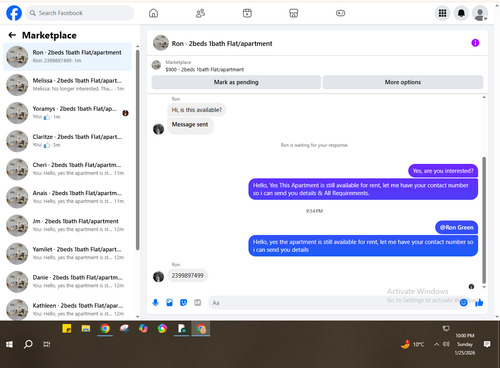
Task: Open the action center notification icon
Action: tap(487, 344)
